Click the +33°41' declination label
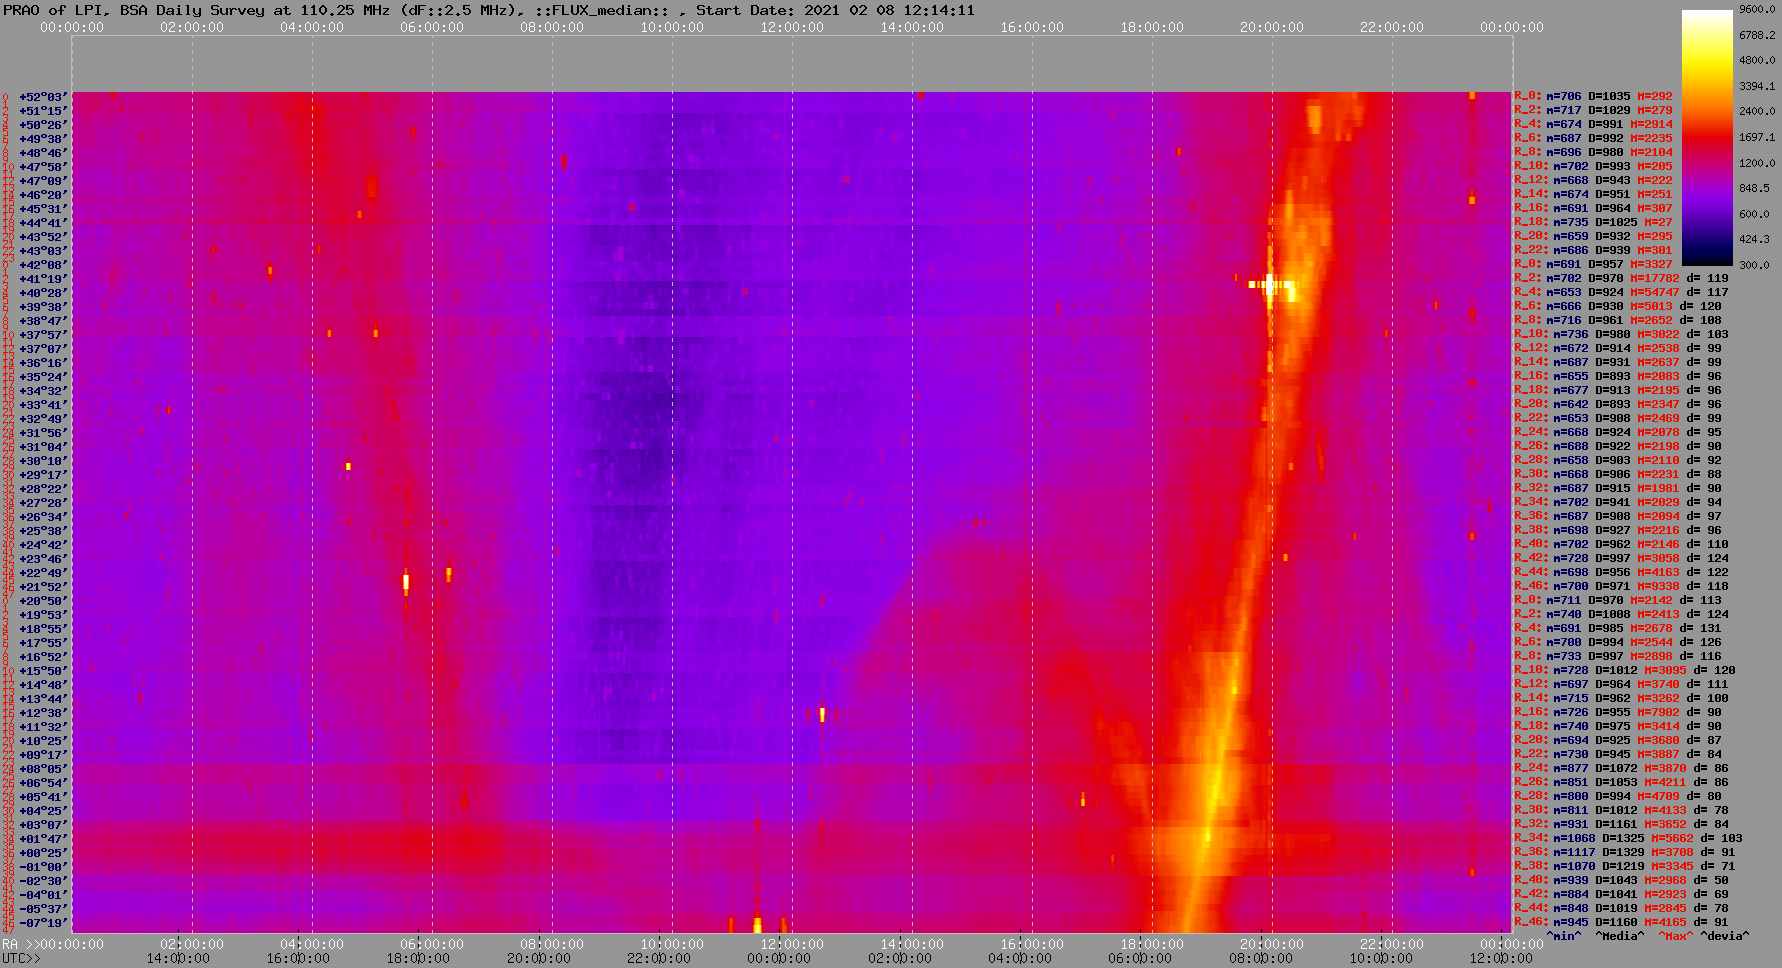The height and width of the screenshot is (968, 1782). (42, 405)
